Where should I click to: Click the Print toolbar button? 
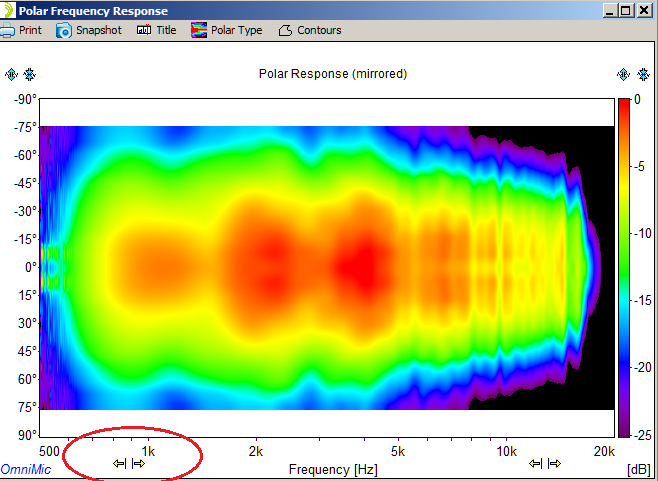pos(21,30)
